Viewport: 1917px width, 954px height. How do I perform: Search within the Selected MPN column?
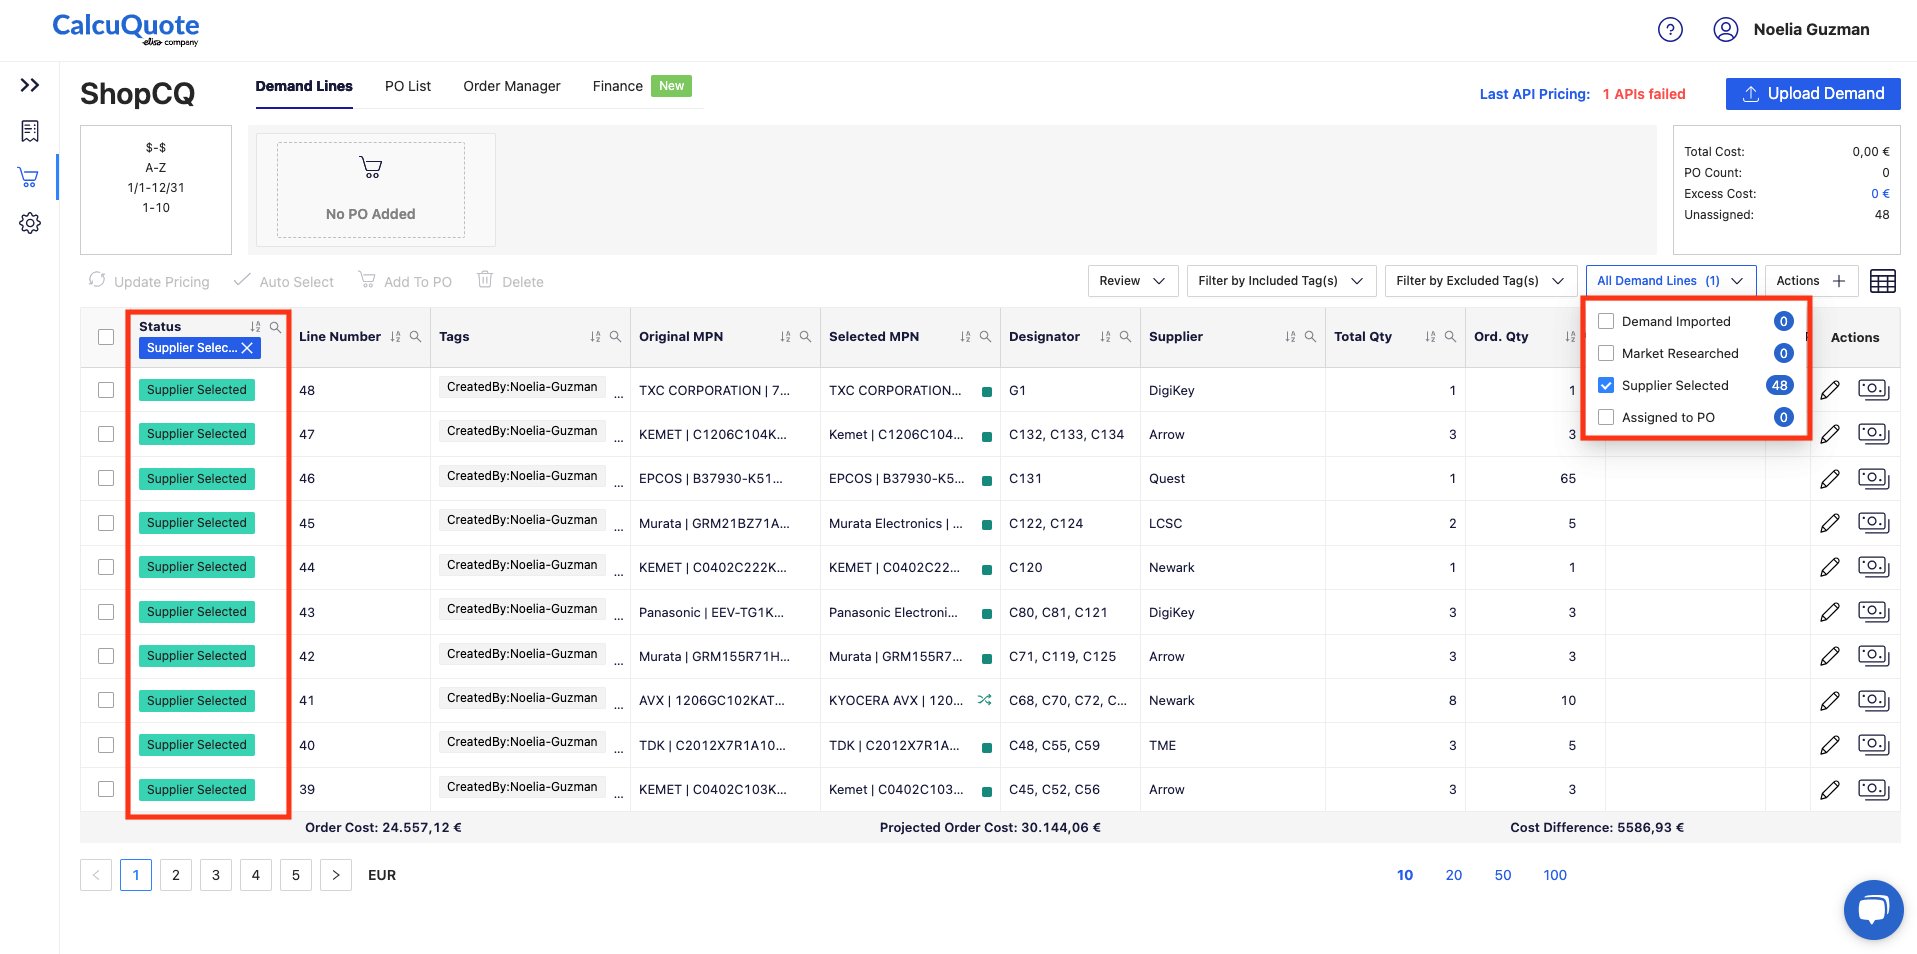tap(985, 337)
